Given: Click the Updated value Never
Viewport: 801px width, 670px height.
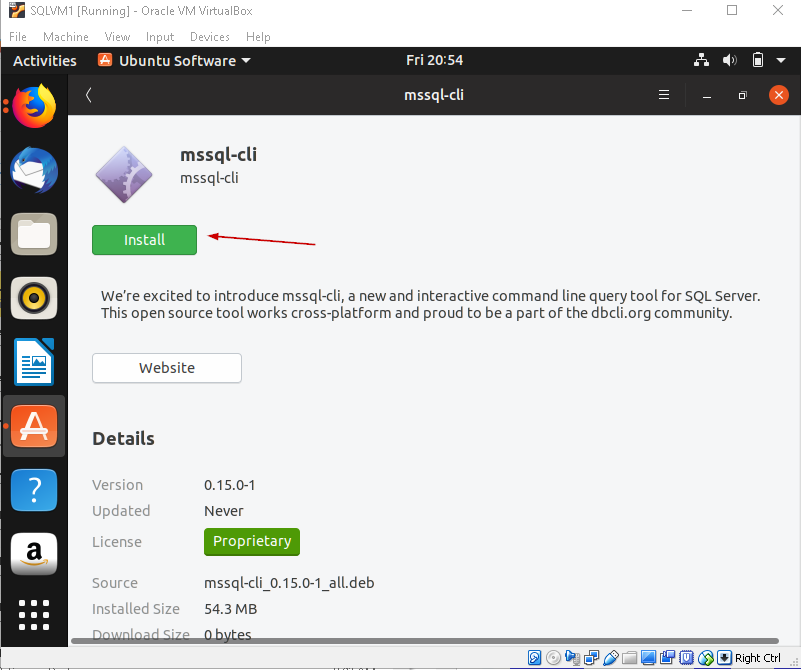Looking at the screenshot, I should tap(224, 511).
